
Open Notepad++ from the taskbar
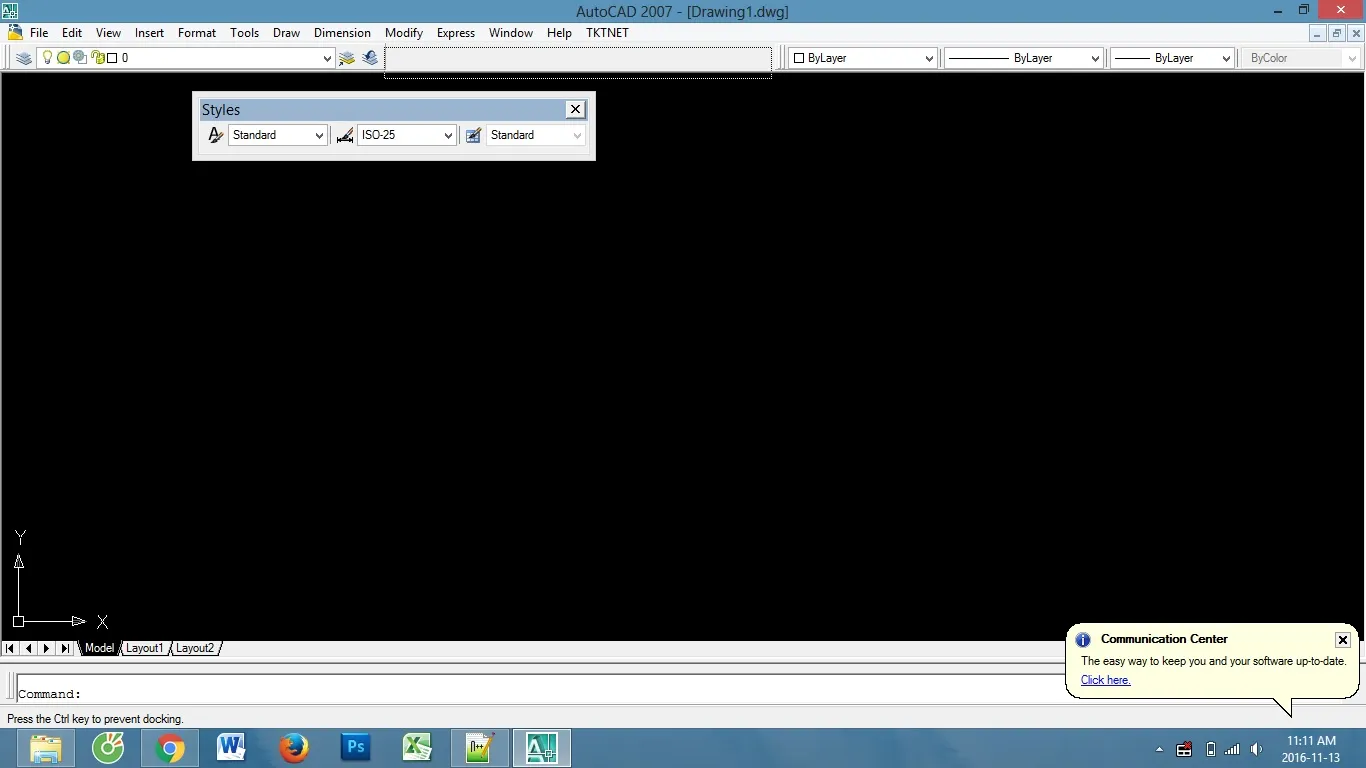point(480,747)
